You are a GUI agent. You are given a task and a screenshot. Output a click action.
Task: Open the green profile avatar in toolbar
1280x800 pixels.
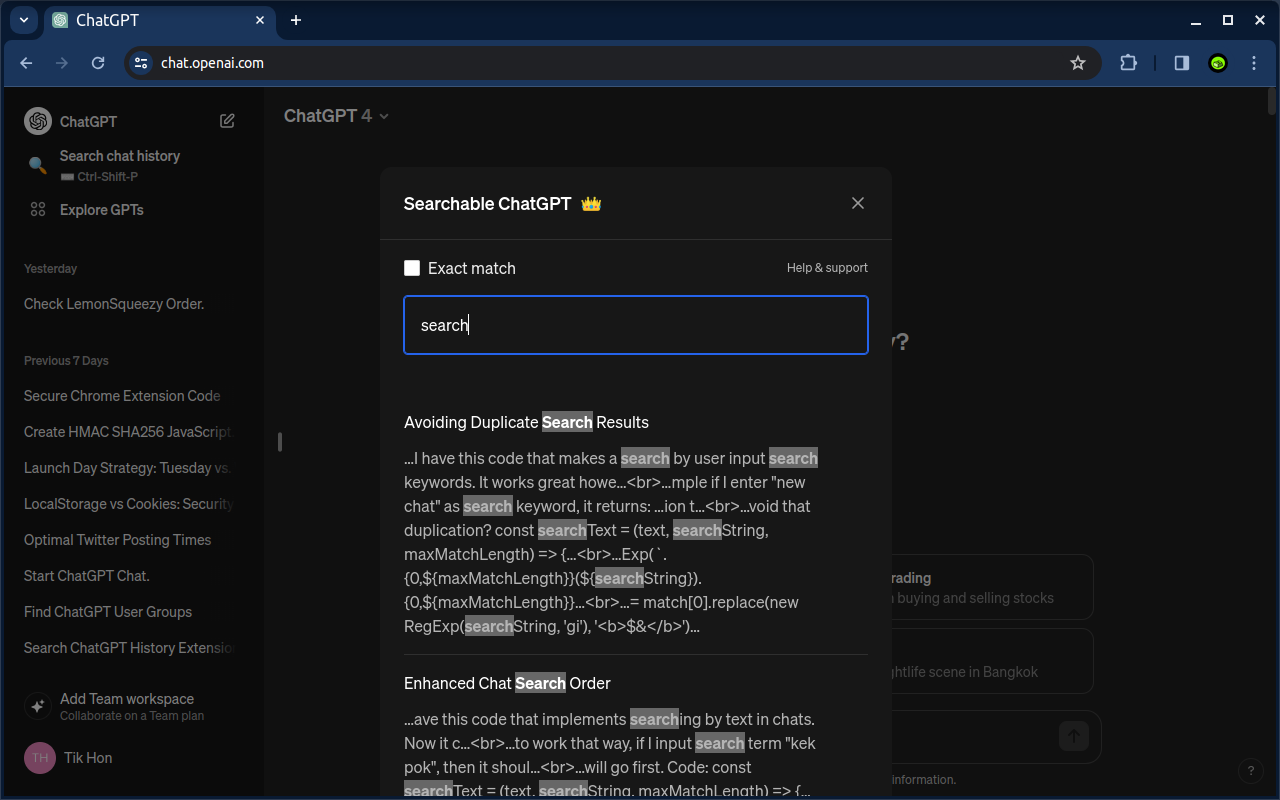(1218, 63)
